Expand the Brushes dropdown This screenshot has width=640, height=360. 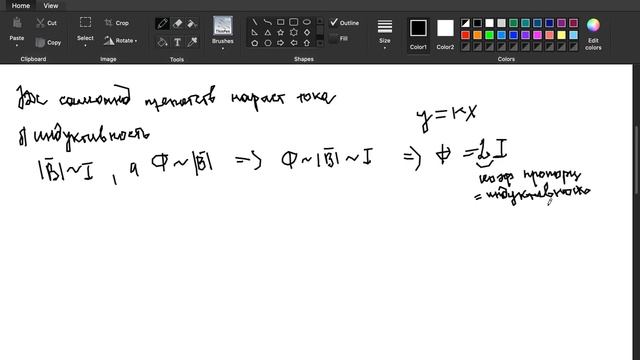223,48
